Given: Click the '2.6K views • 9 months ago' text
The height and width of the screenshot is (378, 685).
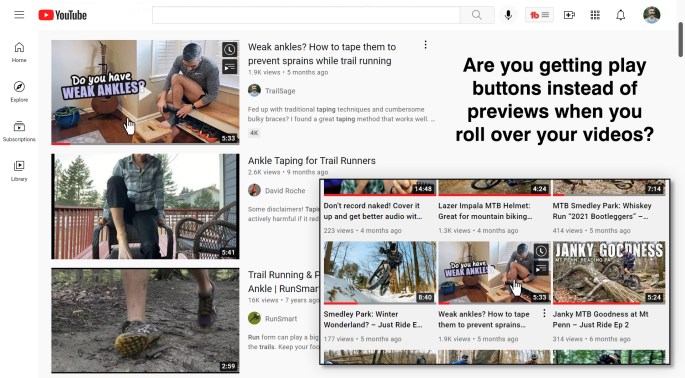Looking at the screenshot, I should tap(288, 172).
